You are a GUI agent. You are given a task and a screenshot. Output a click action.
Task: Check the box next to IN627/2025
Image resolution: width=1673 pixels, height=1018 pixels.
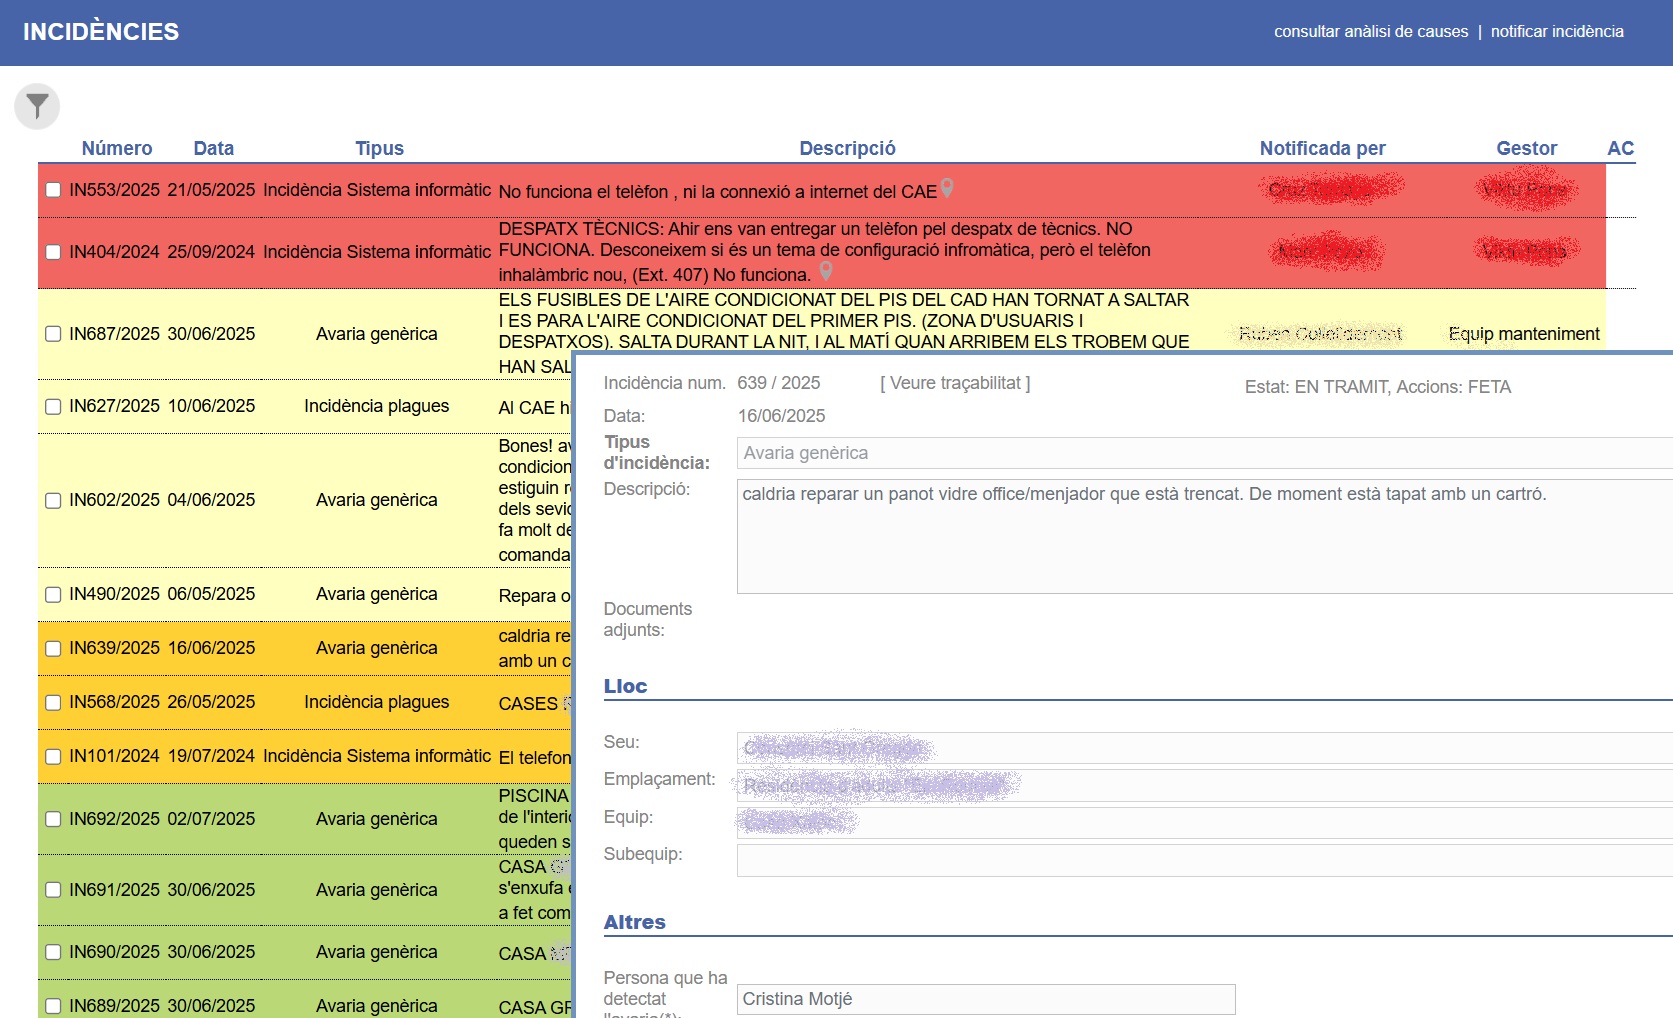53,406
